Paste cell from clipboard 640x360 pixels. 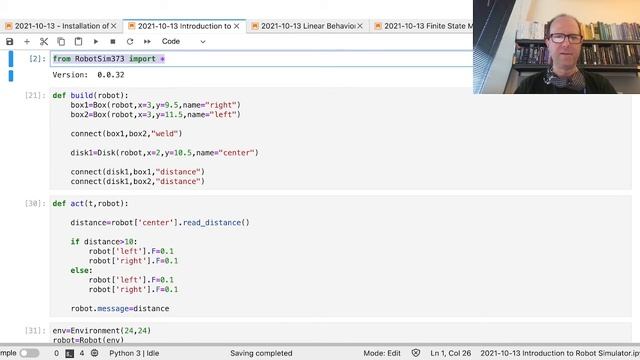point(78,41)
